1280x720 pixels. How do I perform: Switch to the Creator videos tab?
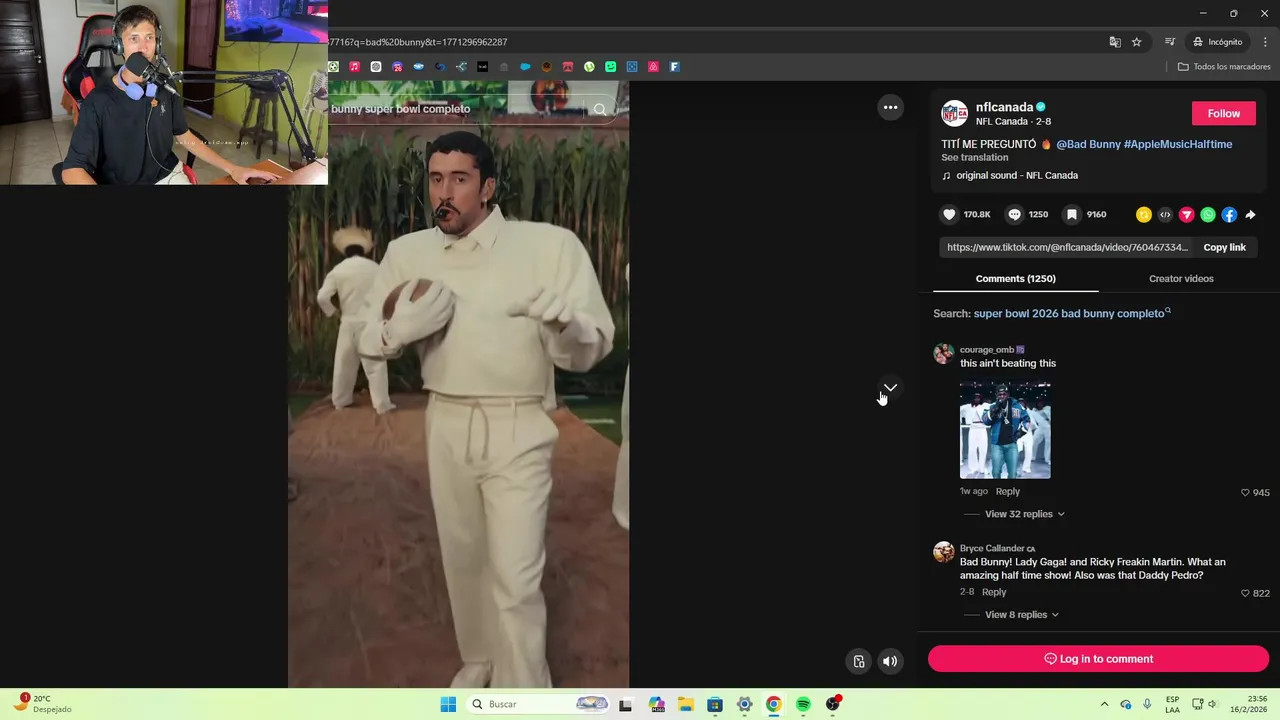[1181, 279]
